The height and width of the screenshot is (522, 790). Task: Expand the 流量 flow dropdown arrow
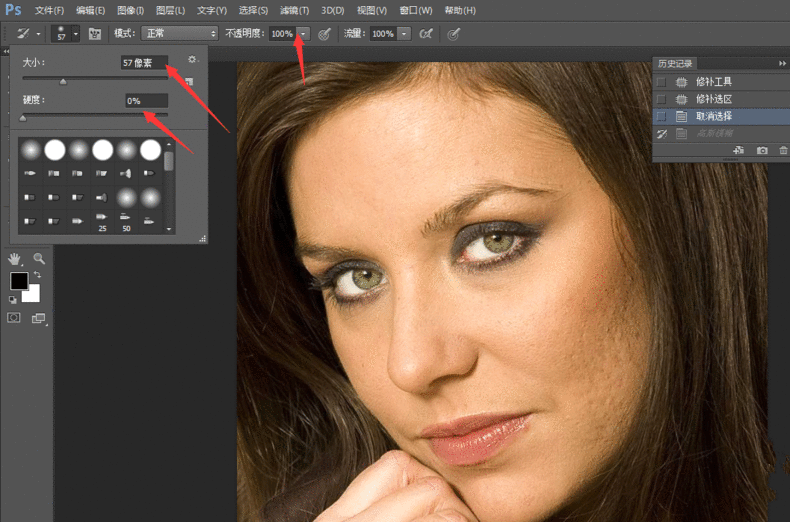tap(404, 33)
